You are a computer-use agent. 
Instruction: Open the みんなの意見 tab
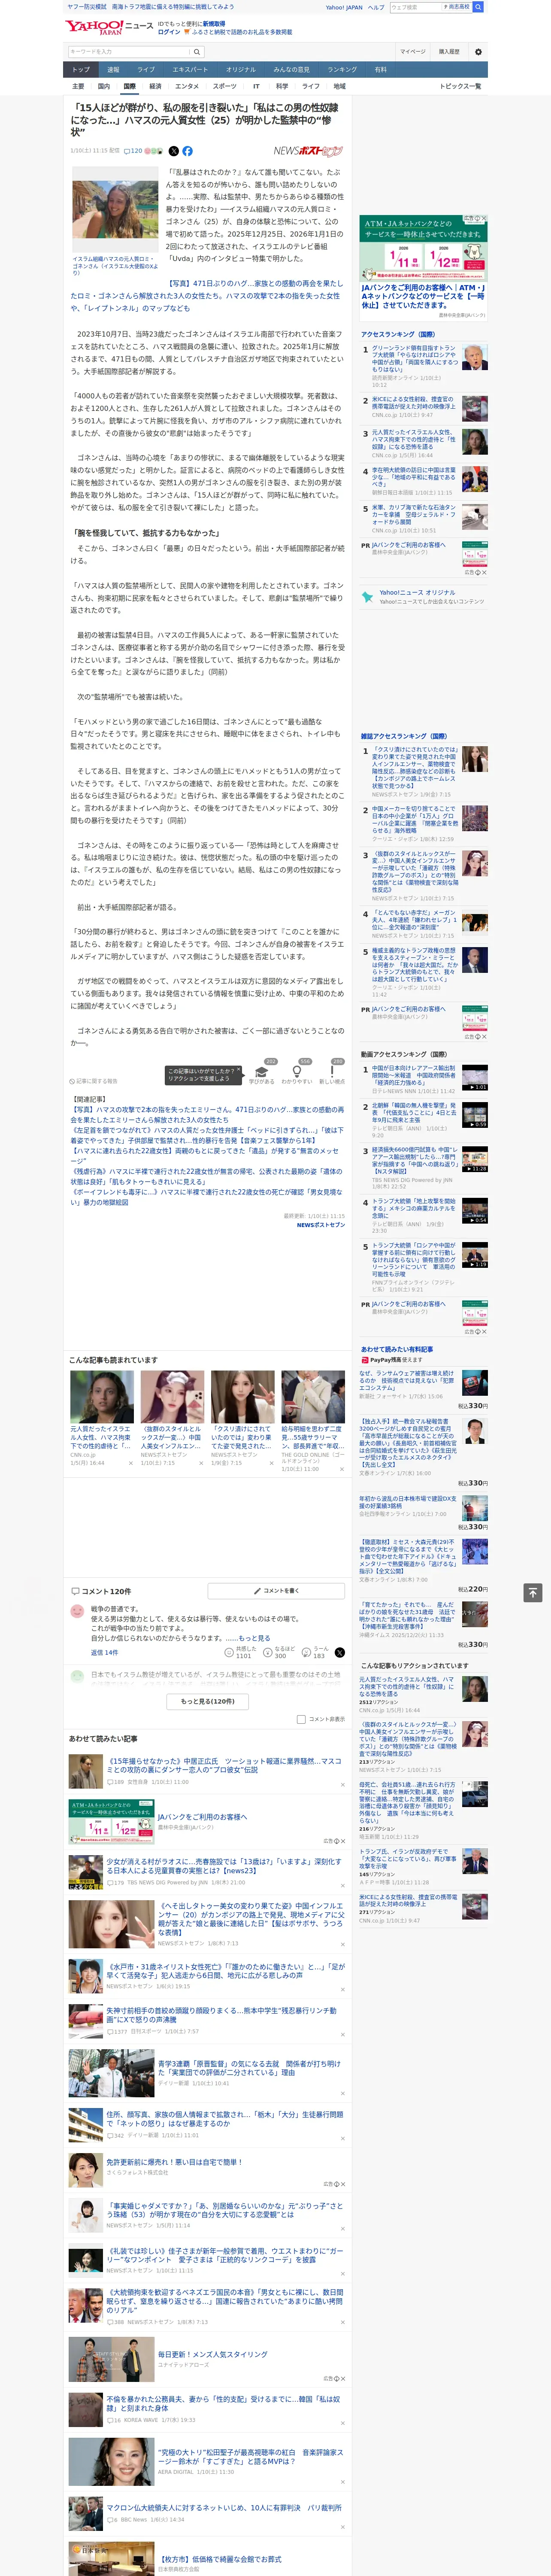[291, 70]
